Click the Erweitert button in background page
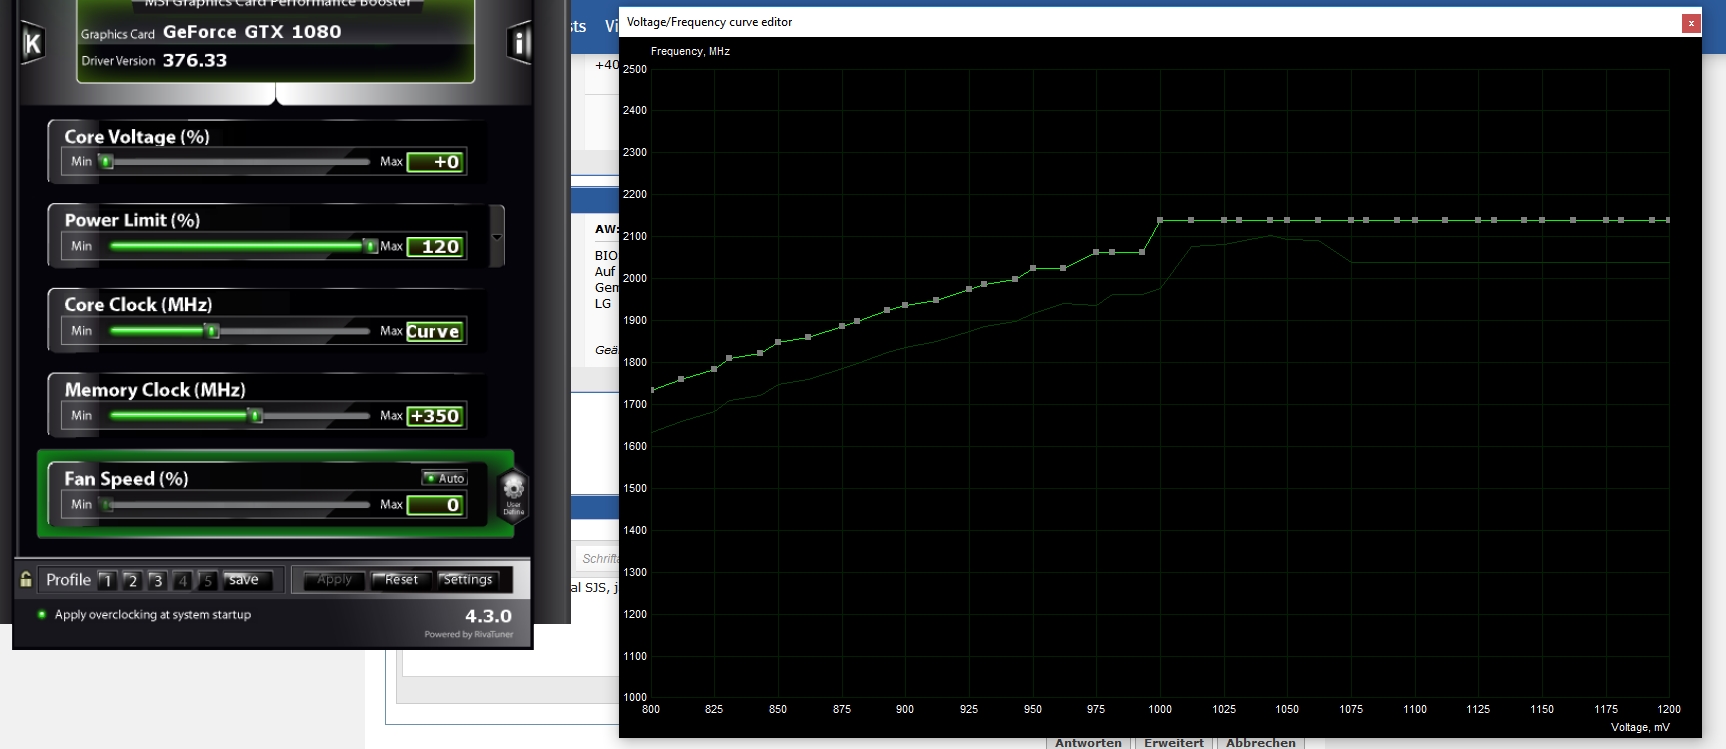The image size is (1726, 749). coord(1174,742)
